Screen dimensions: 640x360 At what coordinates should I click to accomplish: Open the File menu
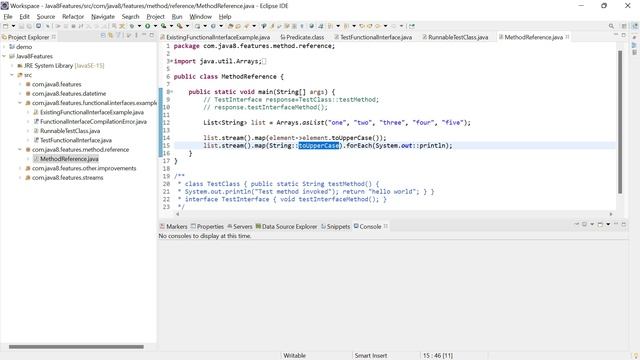pos(8,16)
